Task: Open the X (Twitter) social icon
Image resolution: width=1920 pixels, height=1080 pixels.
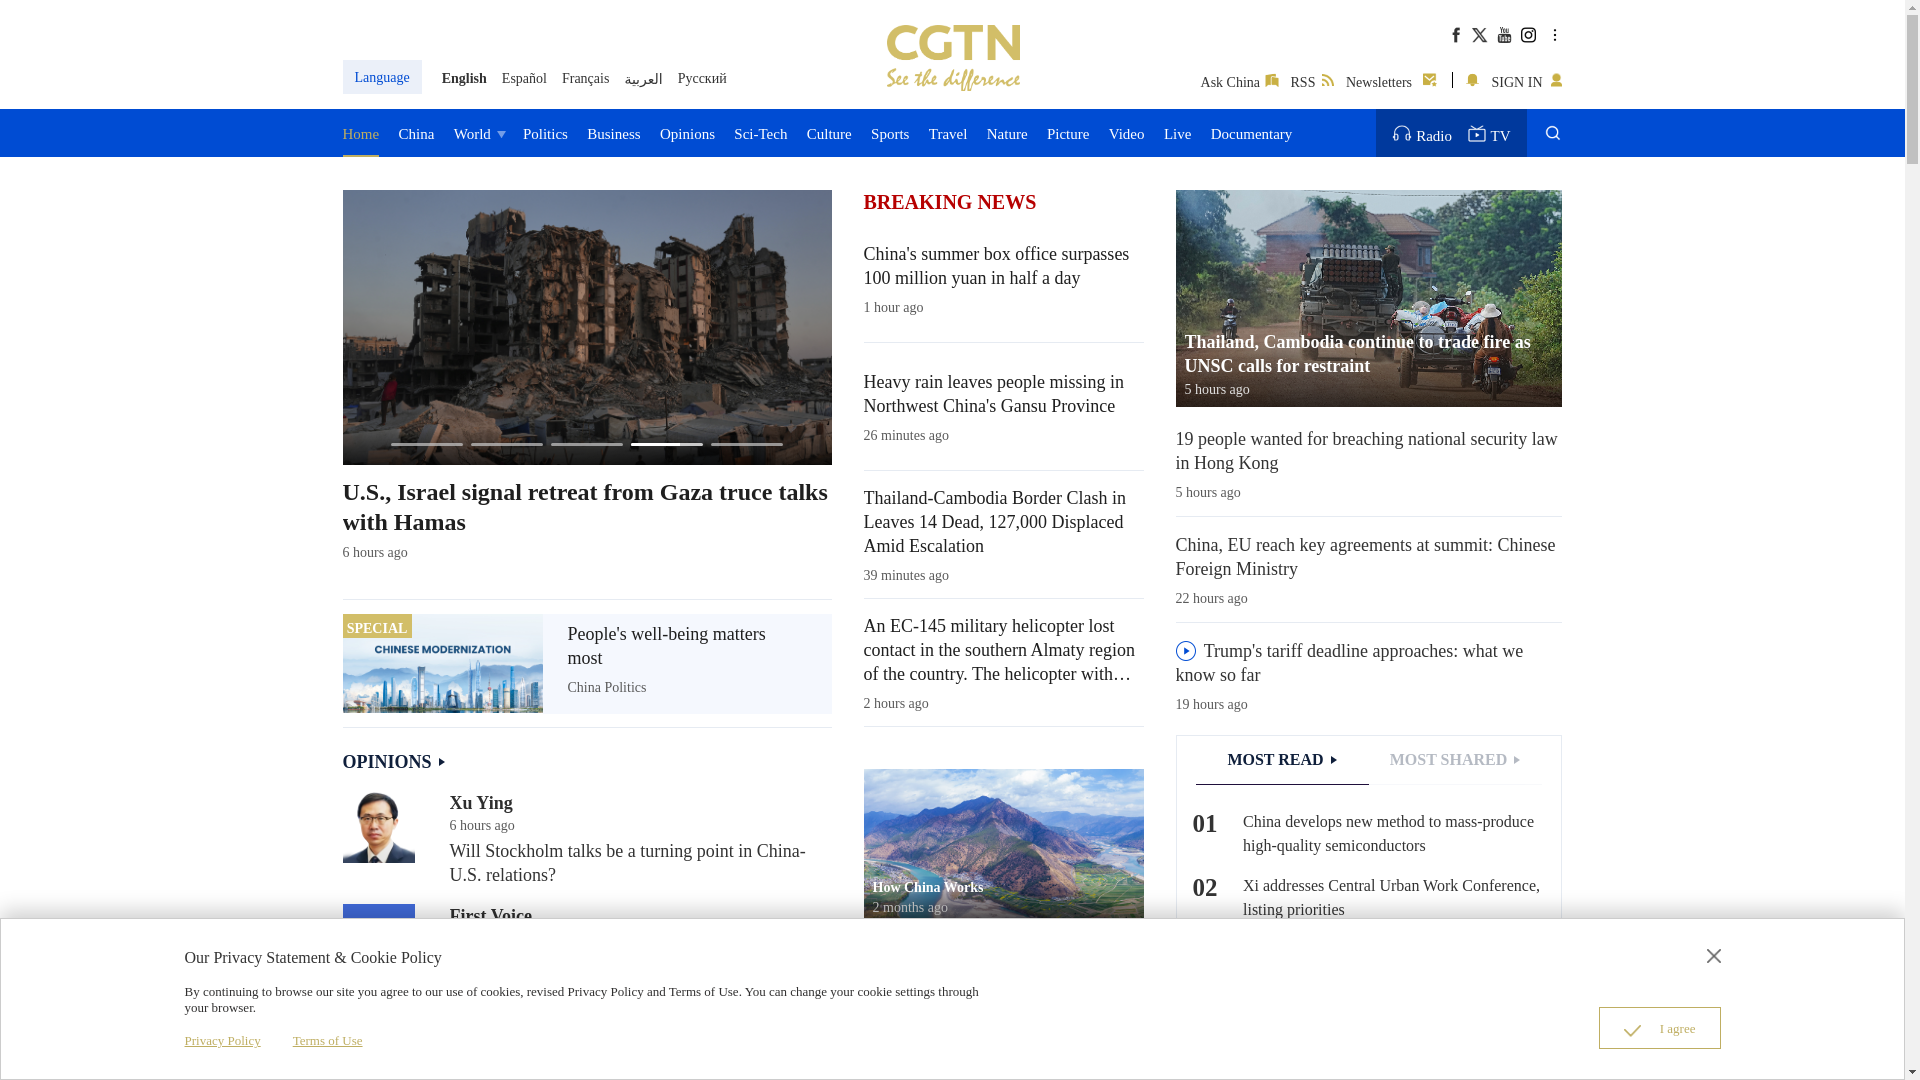Action: [1480, 35]
